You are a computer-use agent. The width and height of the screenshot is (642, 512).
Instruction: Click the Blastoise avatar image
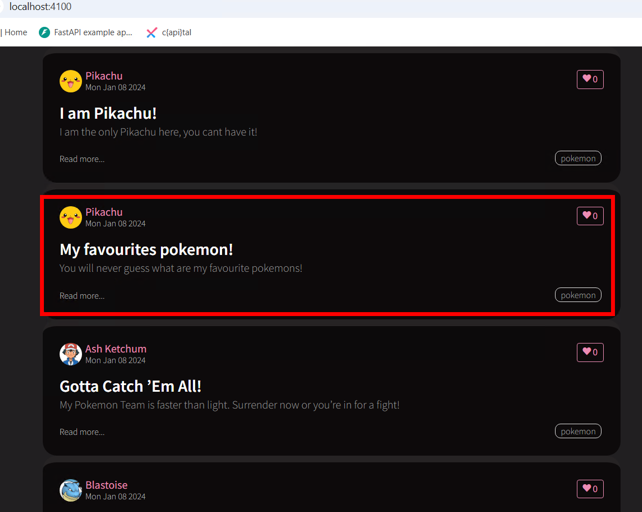(70, 490)
